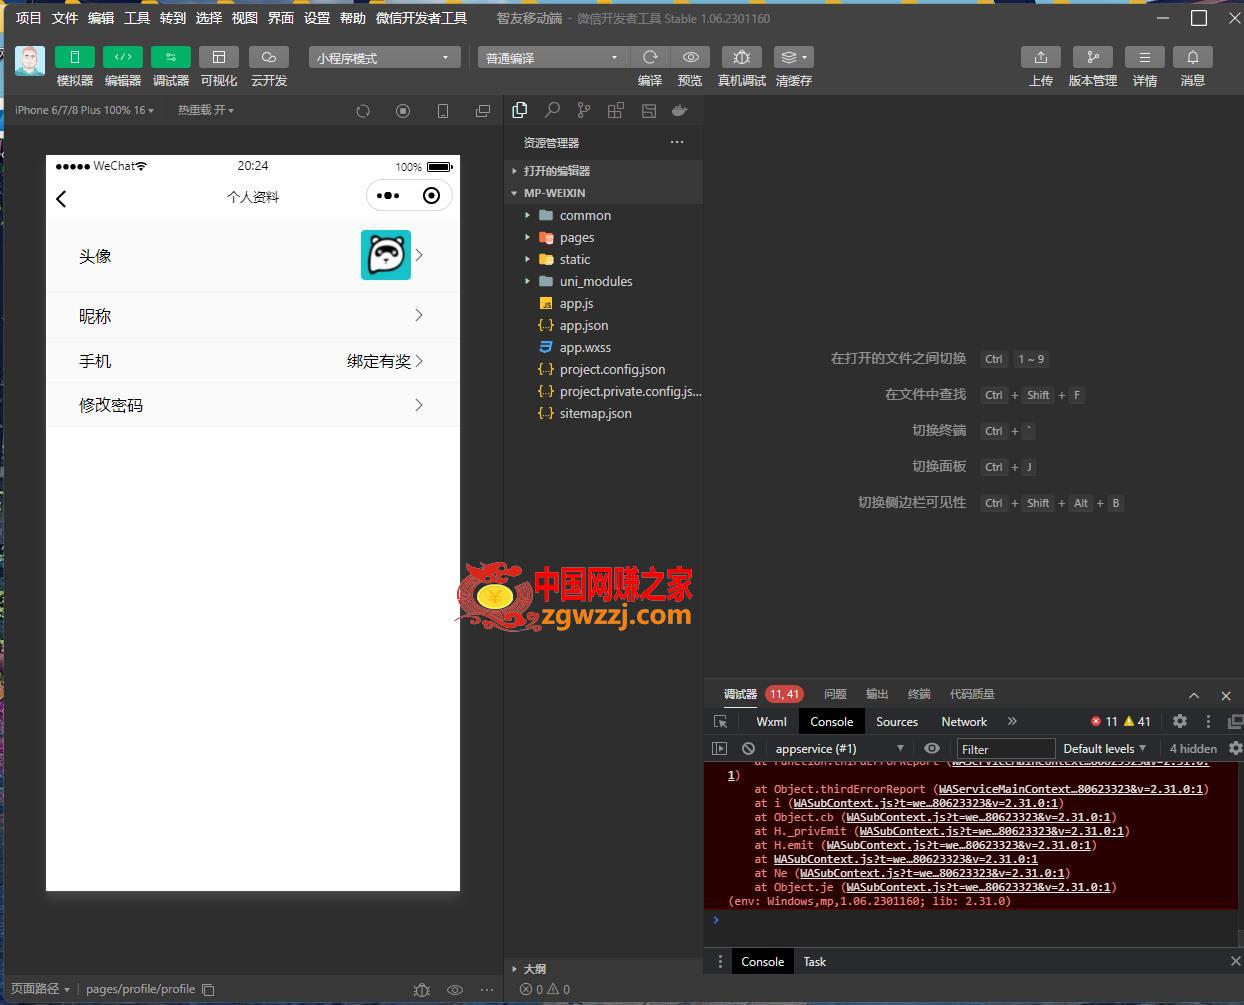1244x1005 pixels.
Task: Open the iPhone 6/7/8 Plus device dropdown
Action: click(85, 110)
